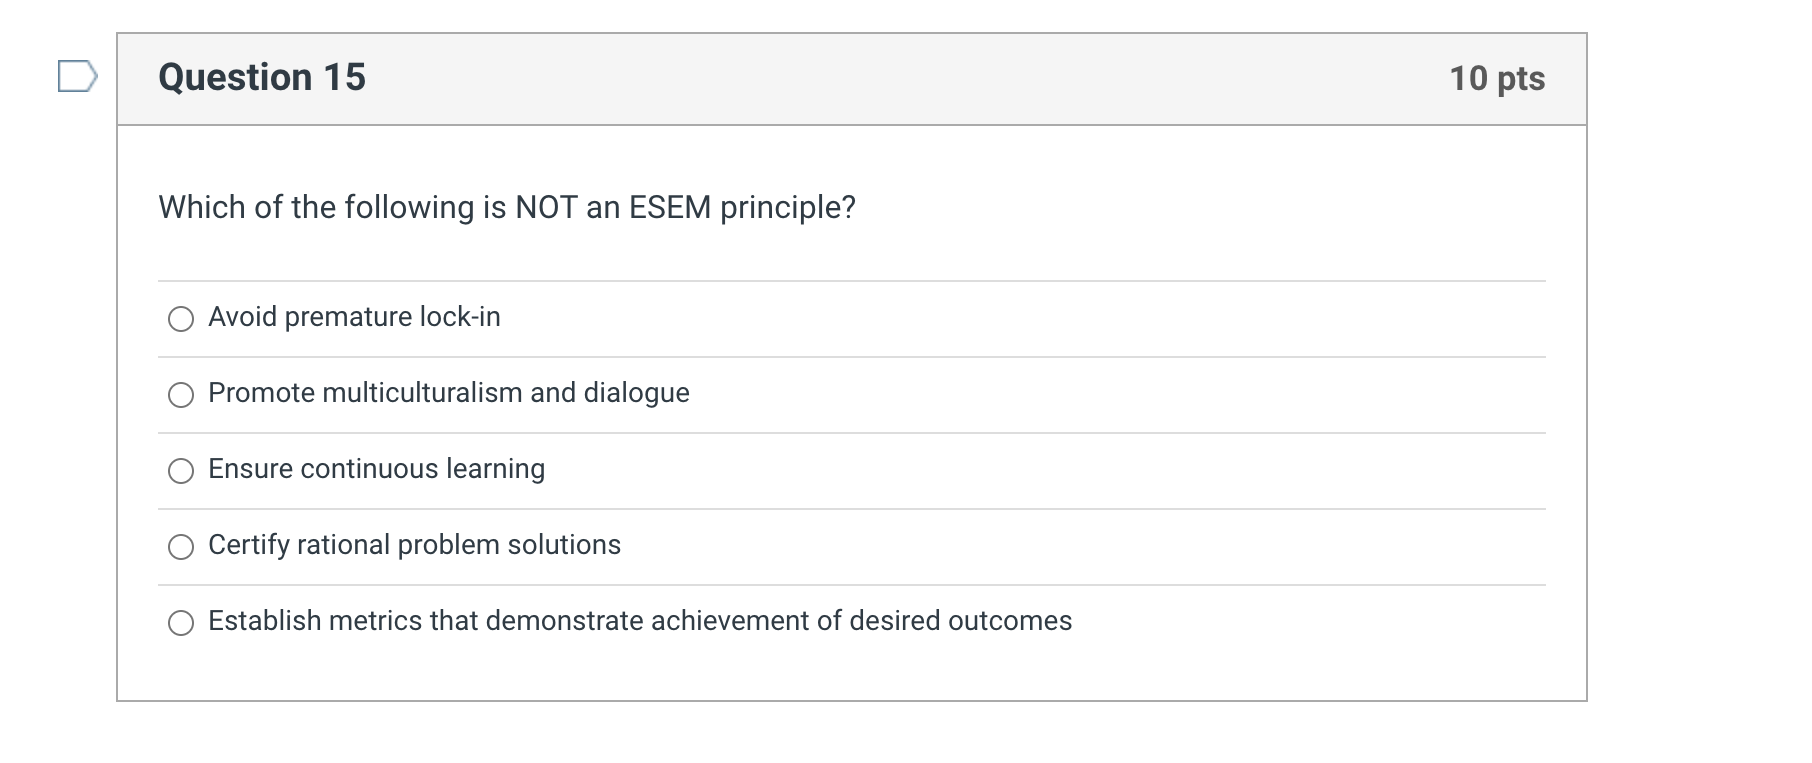The image size is (1812, 763).
Task: Choose the 'Promote multiculturalism and dialogue' radio button
Action: click(181, 395)
